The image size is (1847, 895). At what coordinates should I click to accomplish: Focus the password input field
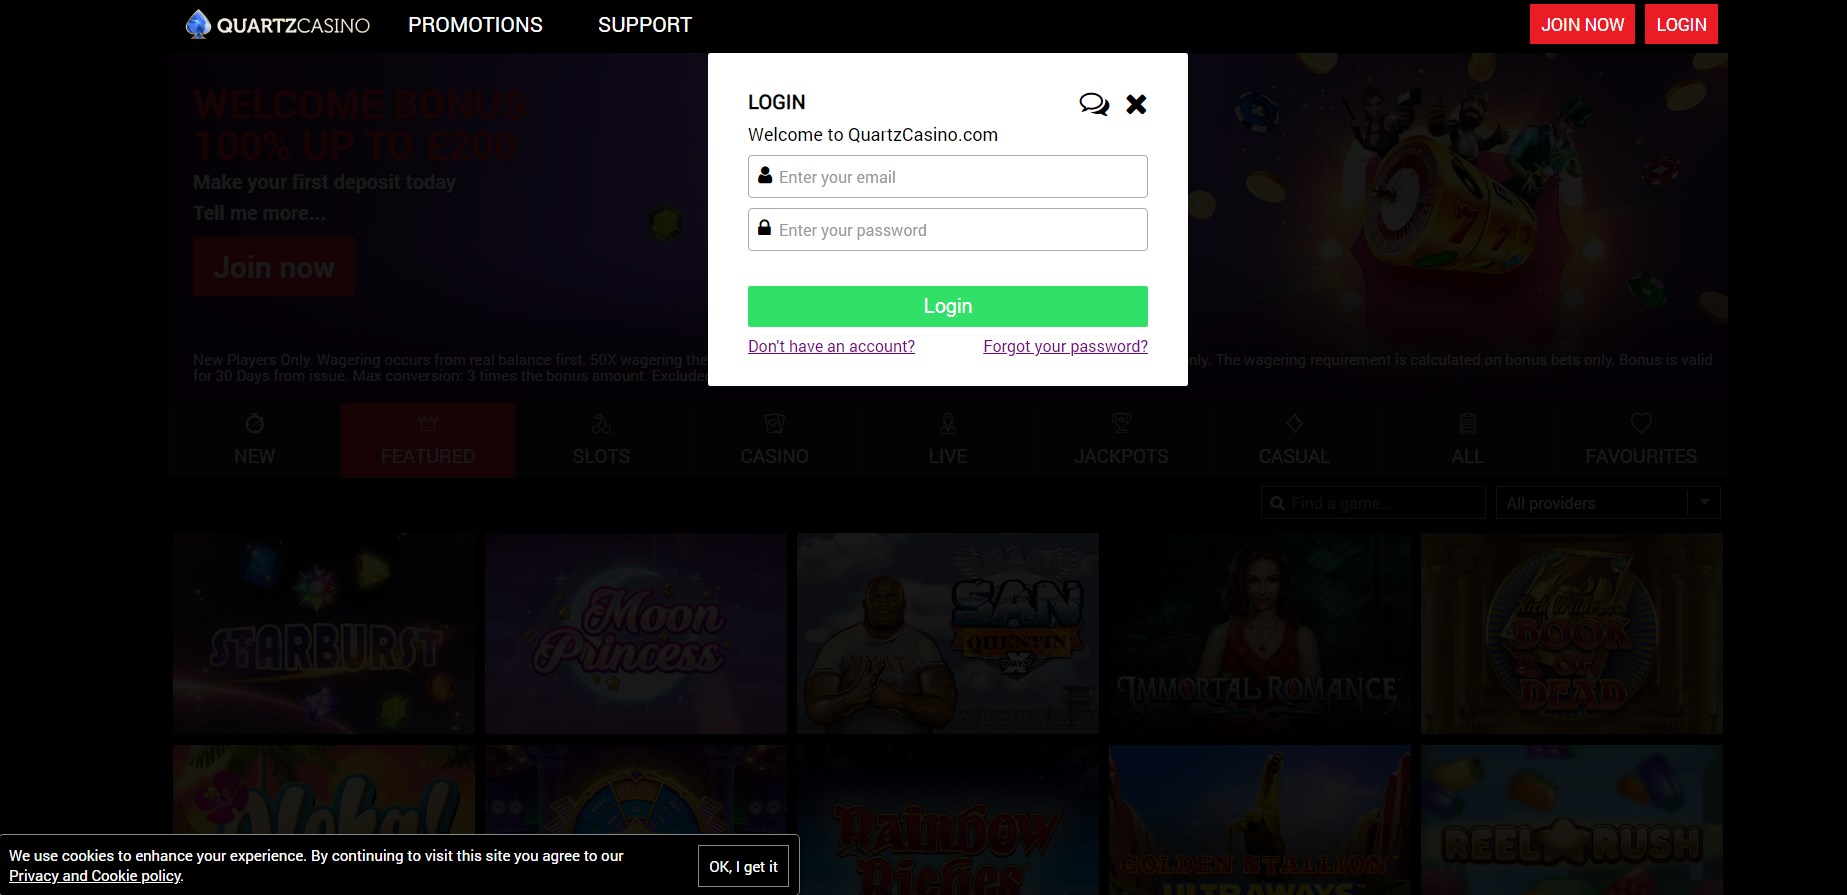[947, 230]
